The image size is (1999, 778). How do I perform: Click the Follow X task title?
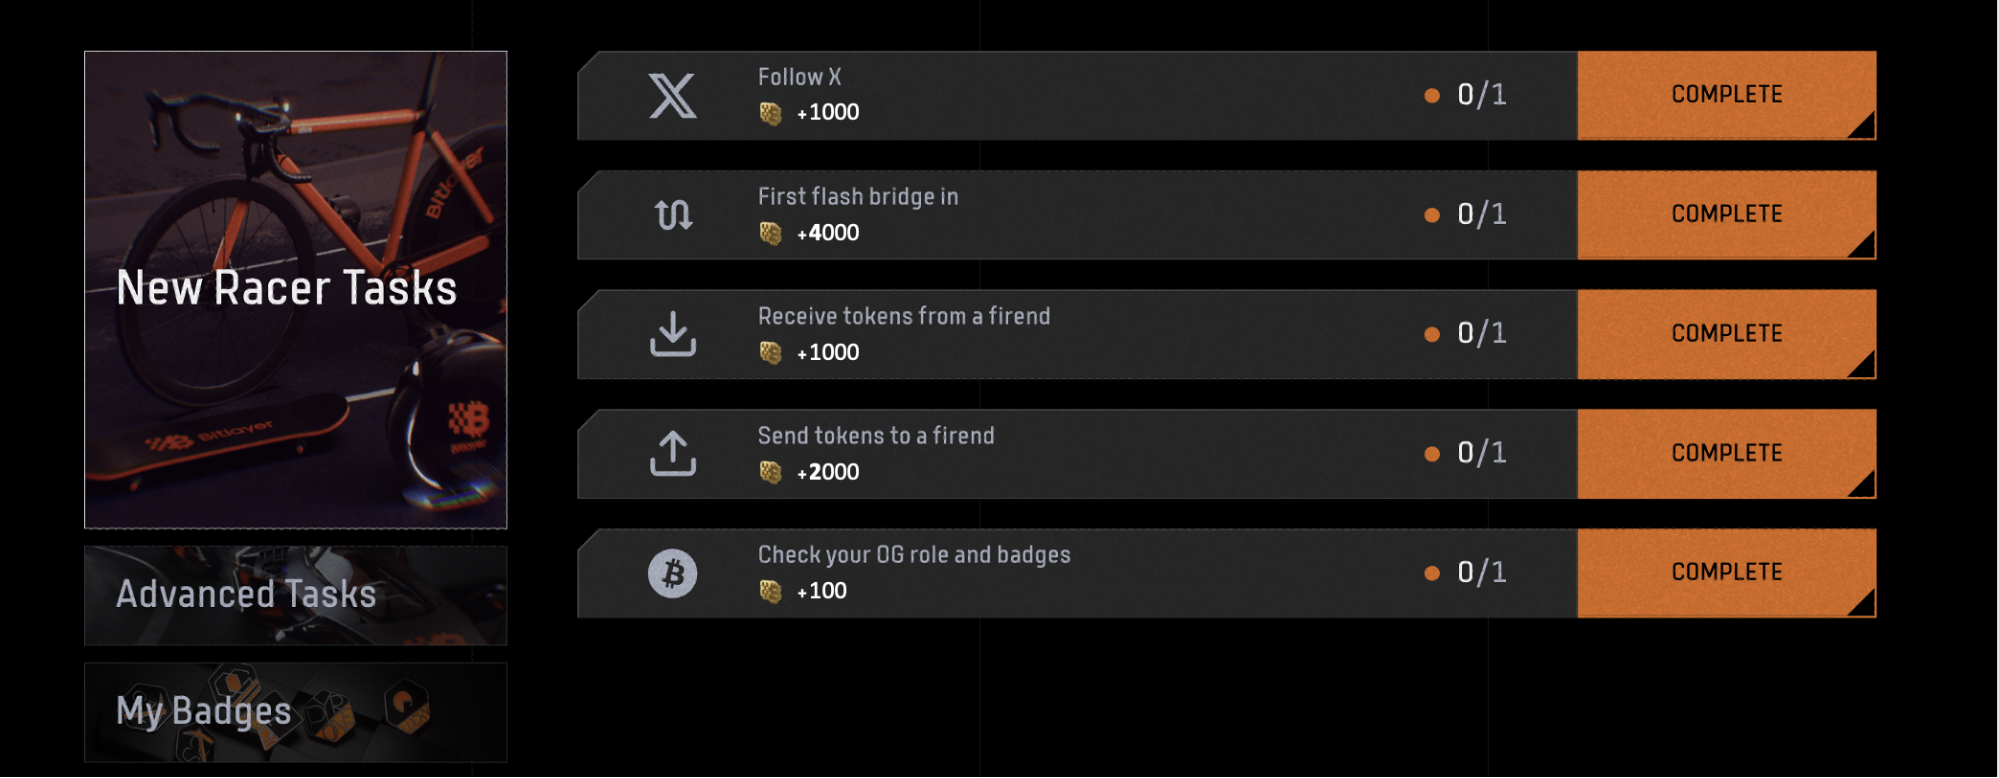(799, 77)
